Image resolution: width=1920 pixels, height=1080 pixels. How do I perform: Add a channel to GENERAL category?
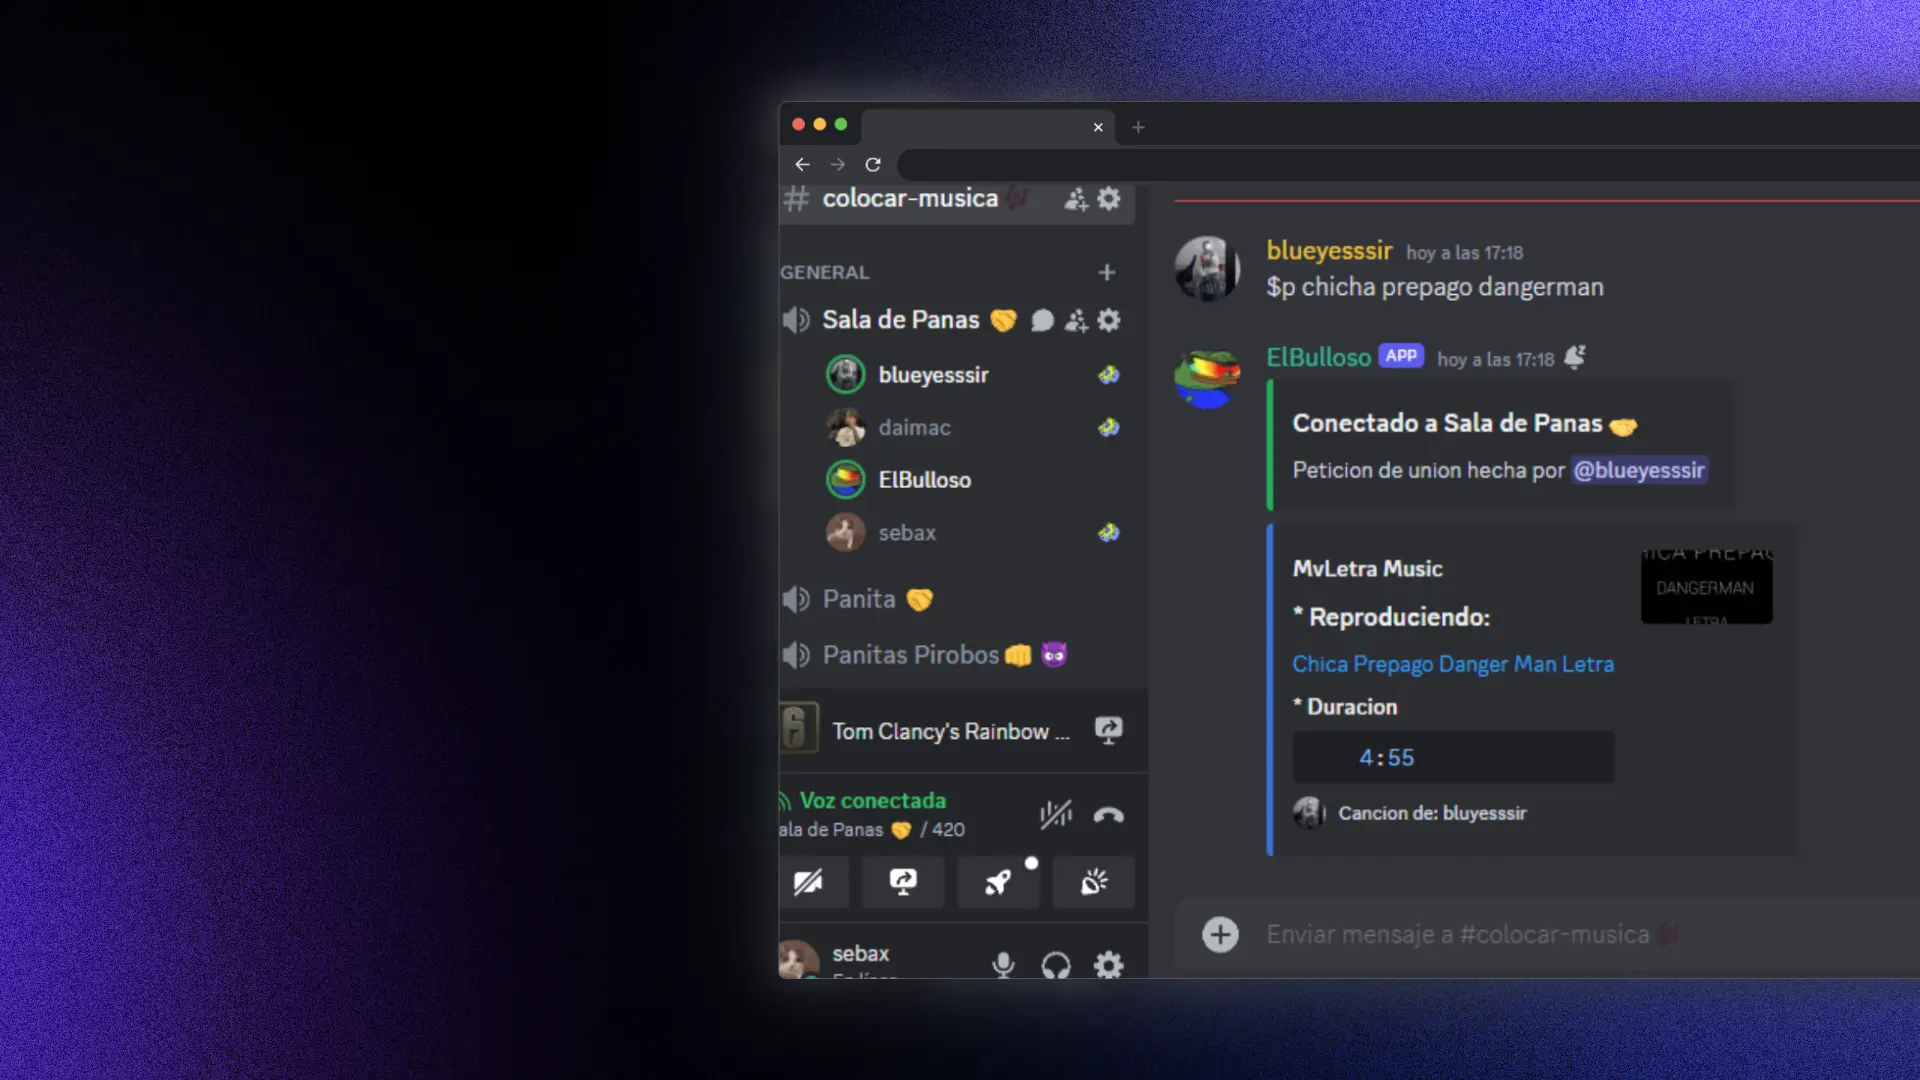pos(1107,272)
